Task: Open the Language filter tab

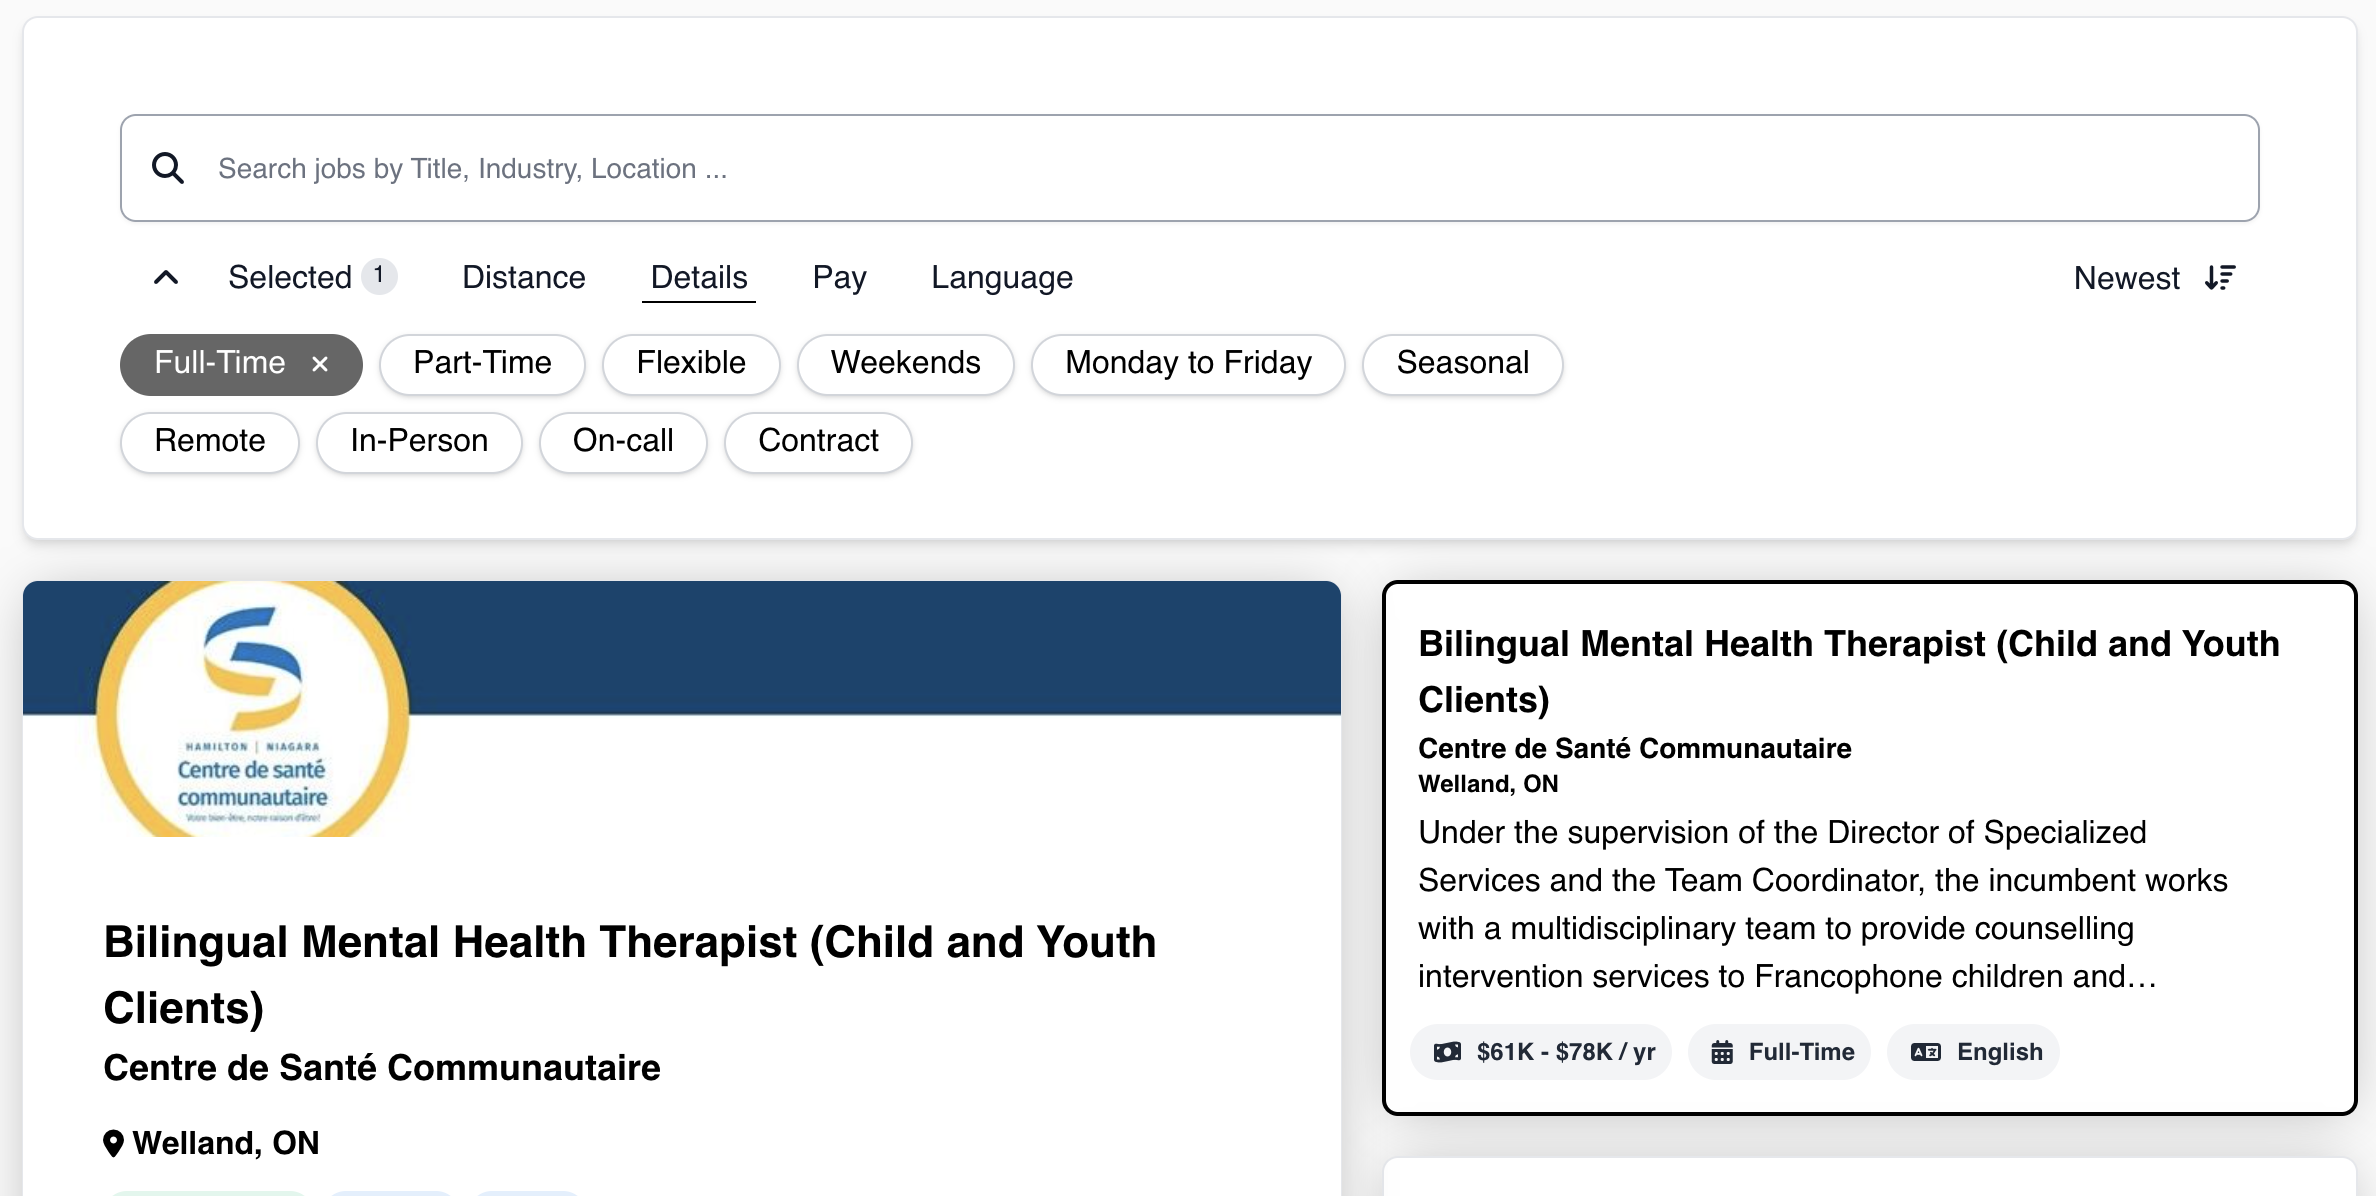Action: pyautogui.click(x=1001, y=277)
